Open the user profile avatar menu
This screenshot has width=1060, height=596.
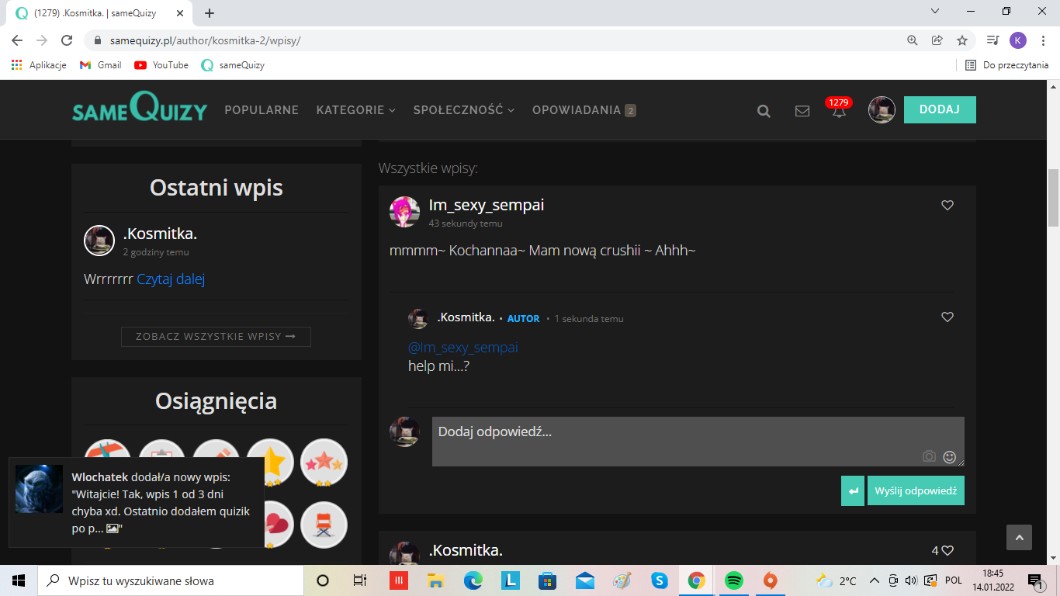coord(881,110)
